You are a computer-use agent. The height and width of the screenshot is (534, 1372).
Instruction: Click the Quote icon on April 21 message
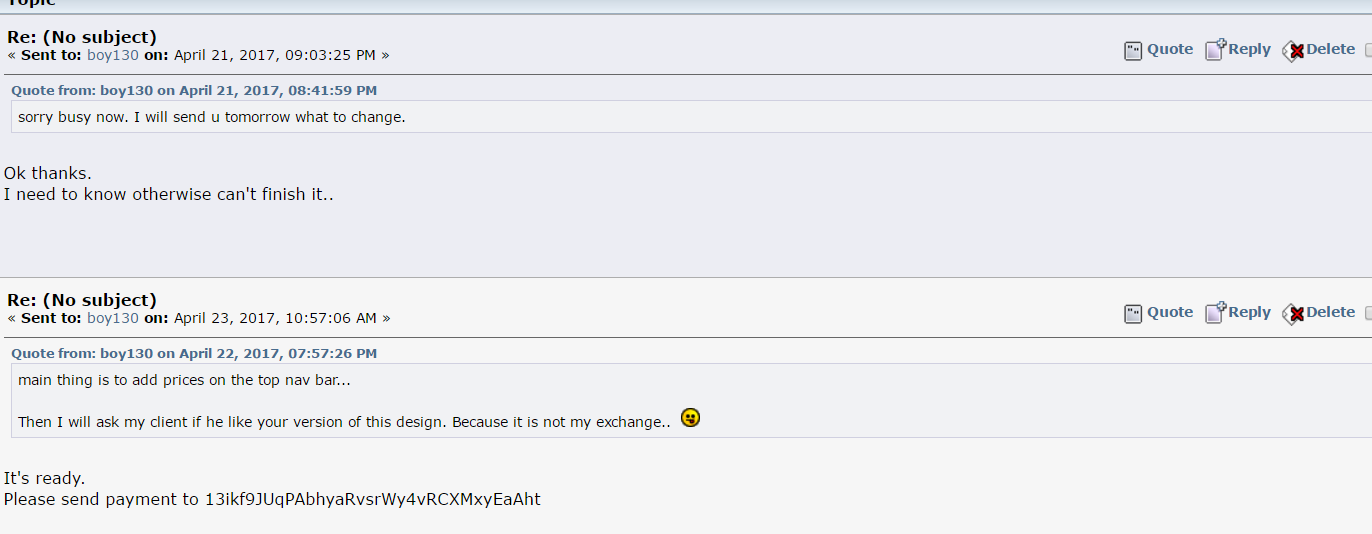click(1133, 51)
